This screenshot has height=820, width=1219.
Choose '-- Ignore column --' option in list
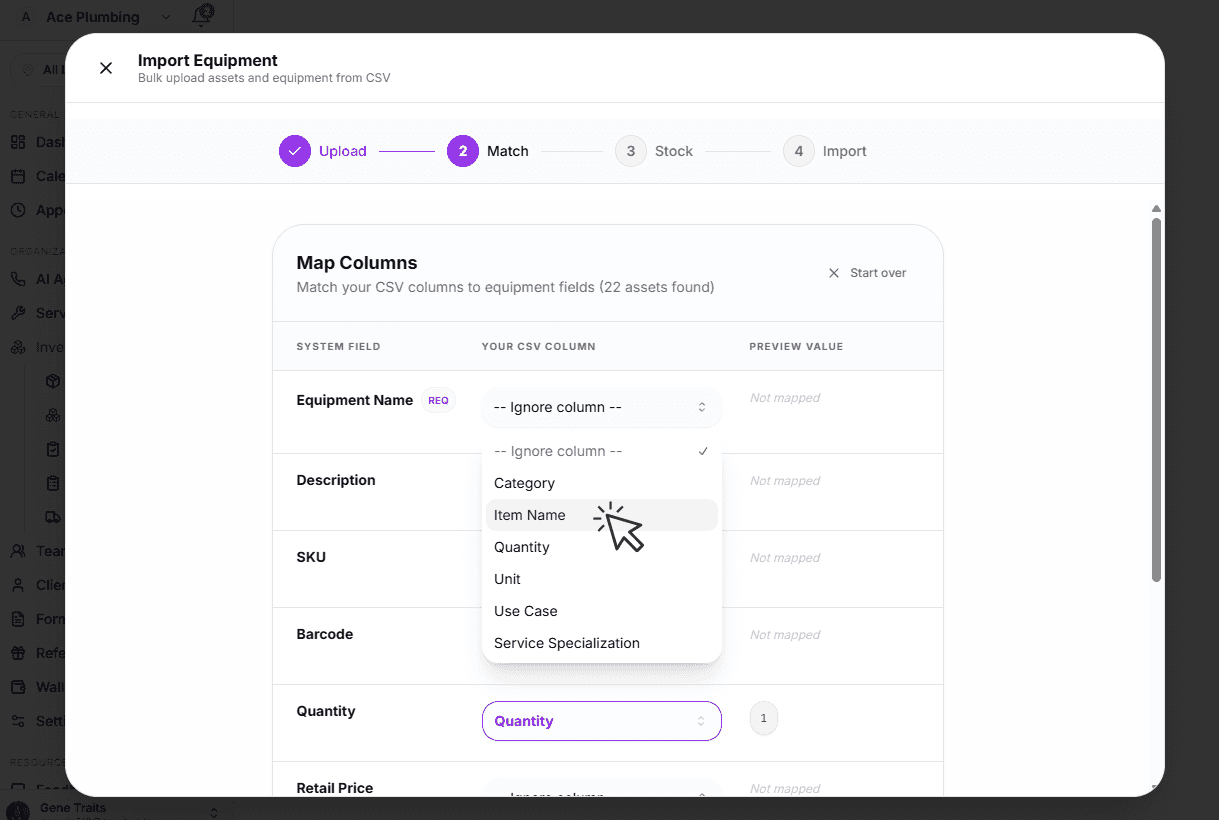[x=601, y=451]
